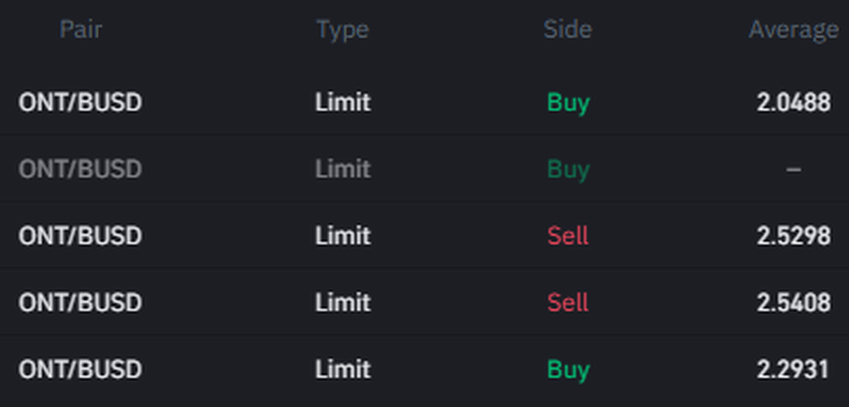Open ONT/BUSD pair in the 2.2931 row
Image resolution: width=849 pixels, height=407 pixels.
[80, 369]
